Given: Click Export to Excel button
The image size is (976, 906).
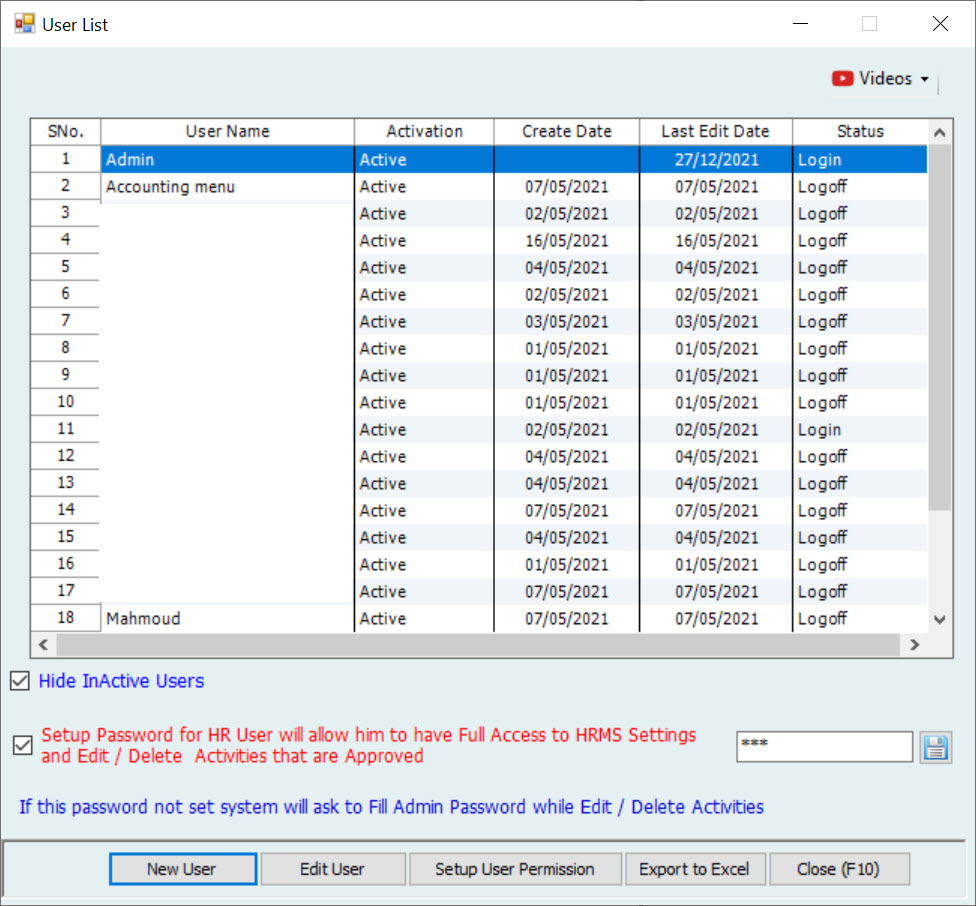Looking at the screenshot, I should tap(695, 869).
